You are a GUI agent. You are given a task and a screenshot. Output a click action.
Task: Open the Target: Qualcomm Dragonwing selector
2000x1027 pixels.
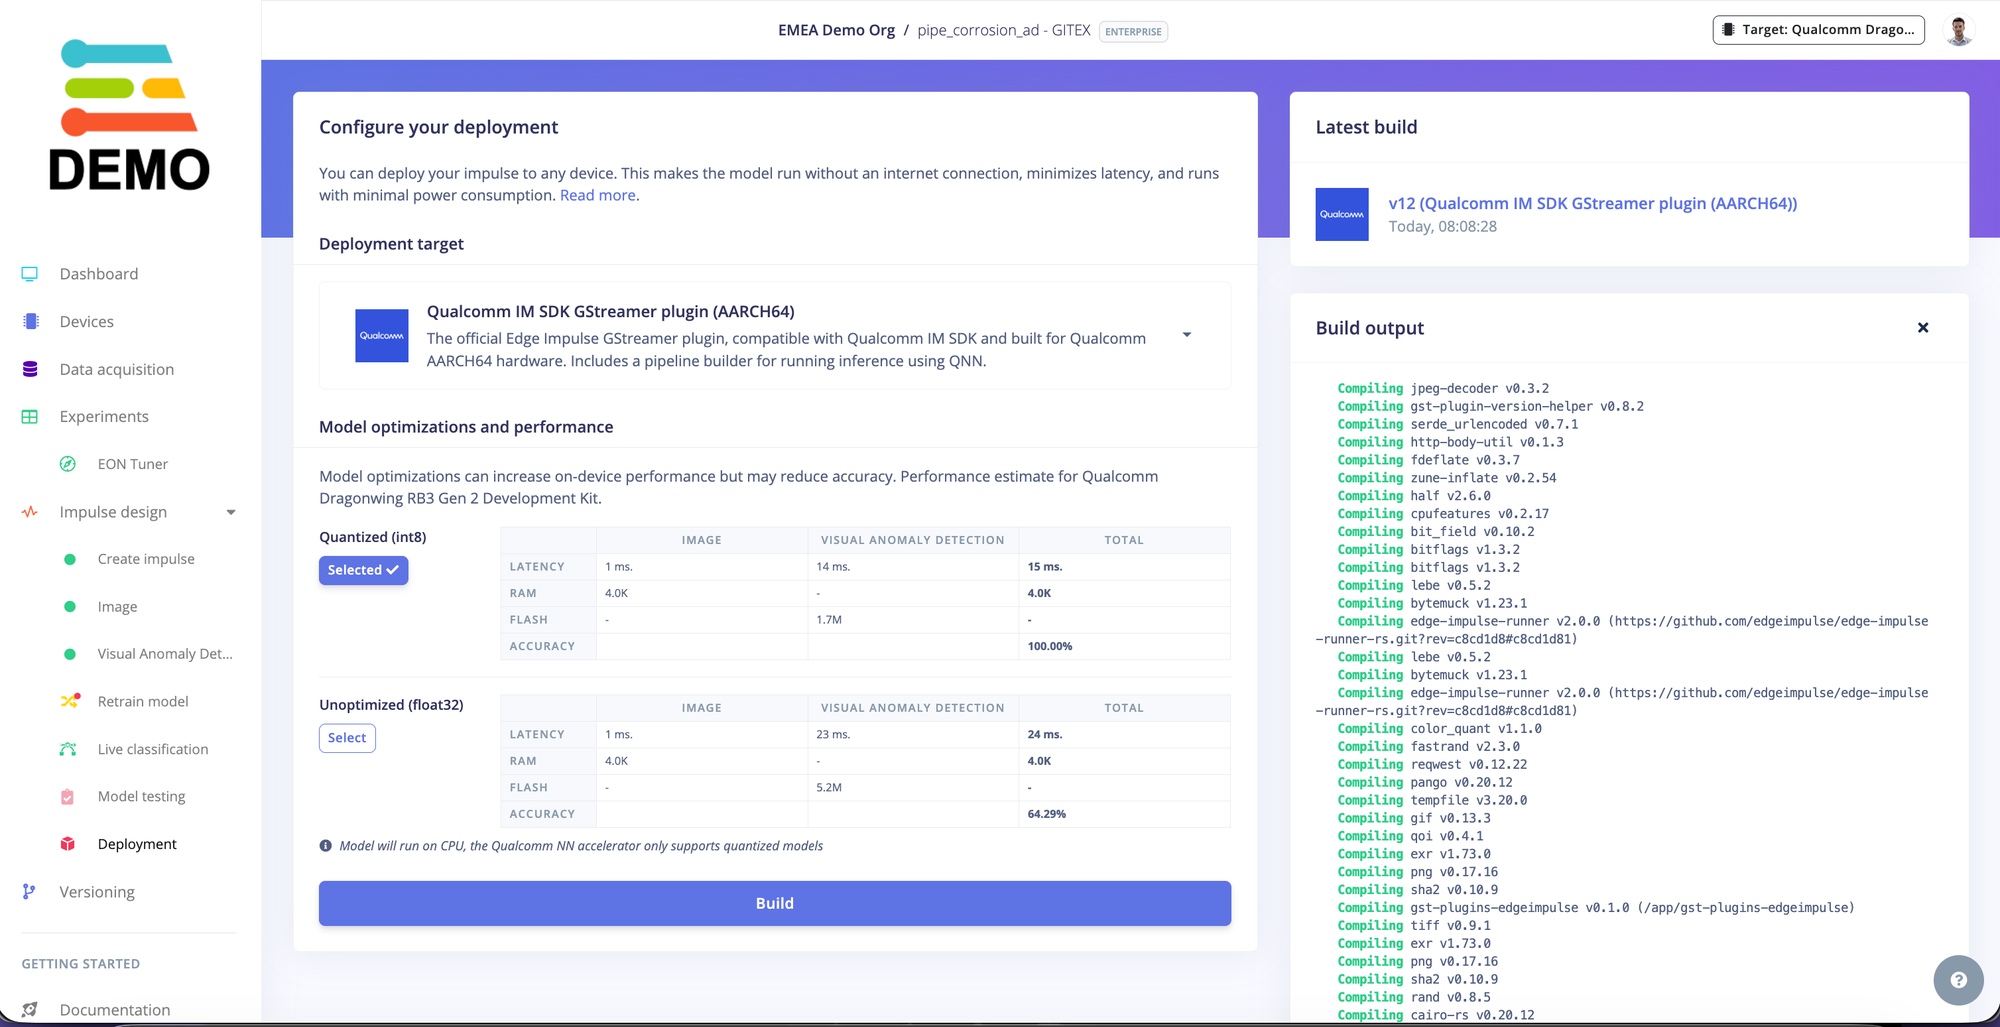(1818, 30)
